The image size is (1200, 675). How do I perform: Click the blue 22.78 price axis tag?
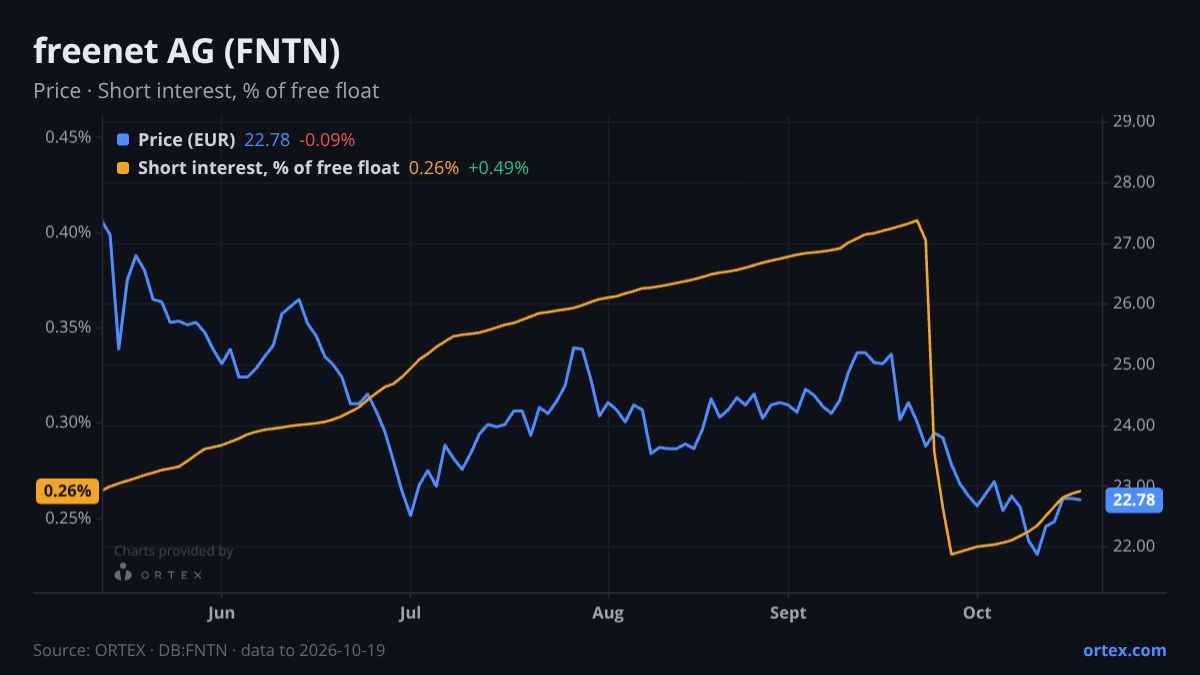tap(1134, 500)
